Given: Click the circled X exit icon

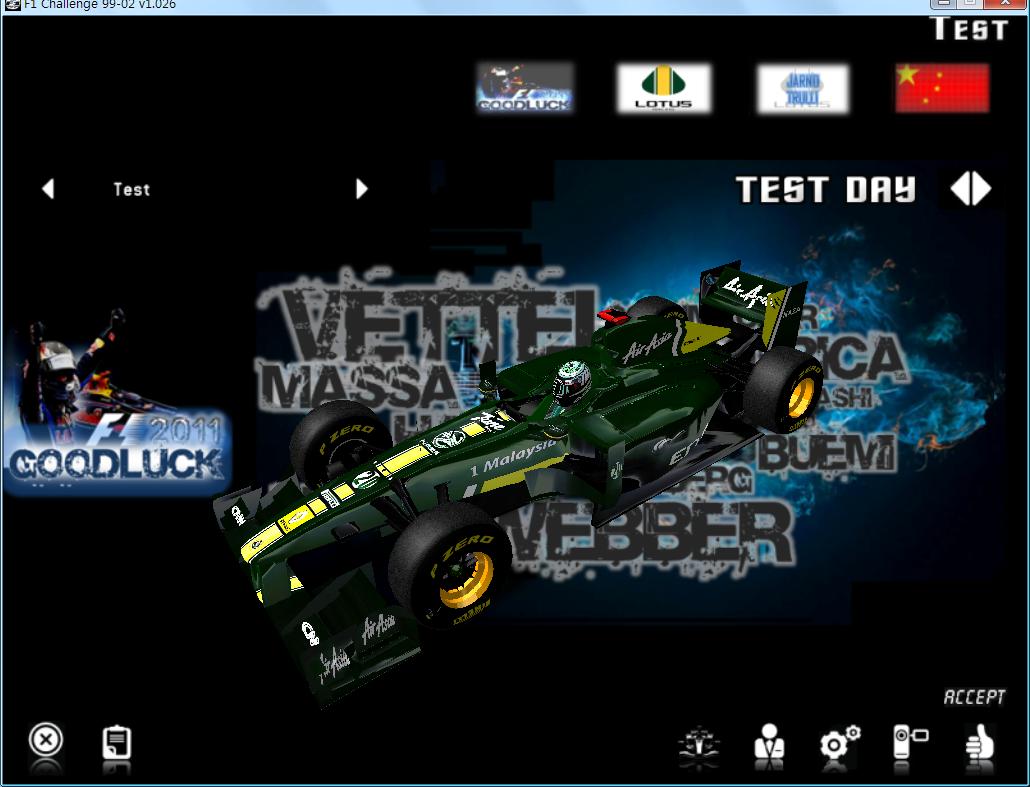Looking at the screenshot, I should coord(46,741).
